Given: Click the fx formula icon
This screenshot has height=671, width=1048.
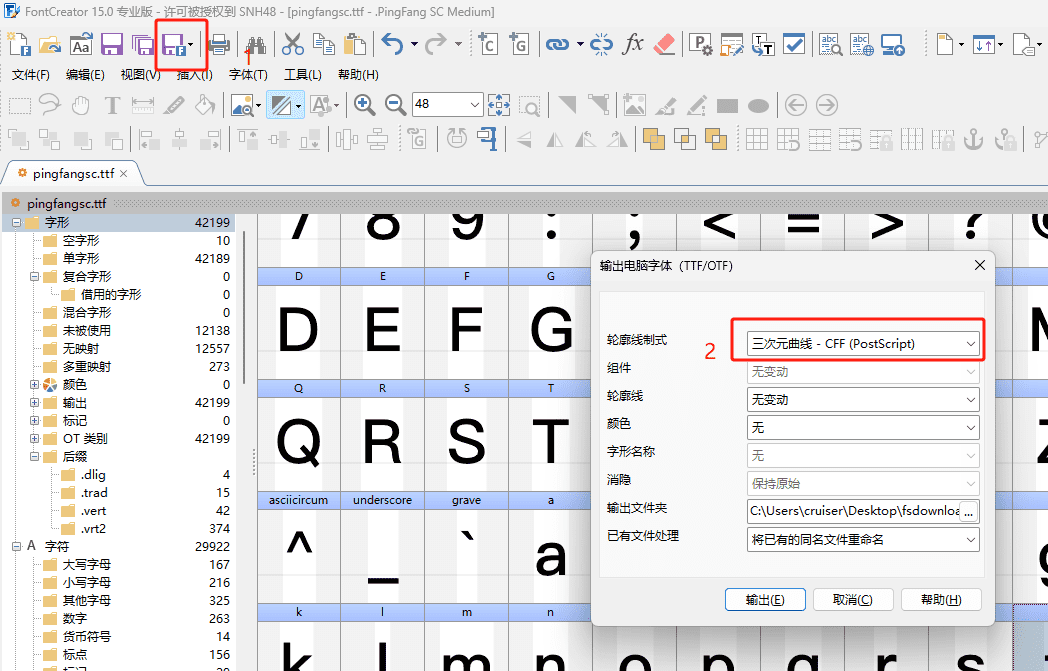Looking at the screenshot, I should tap(633, 44).
